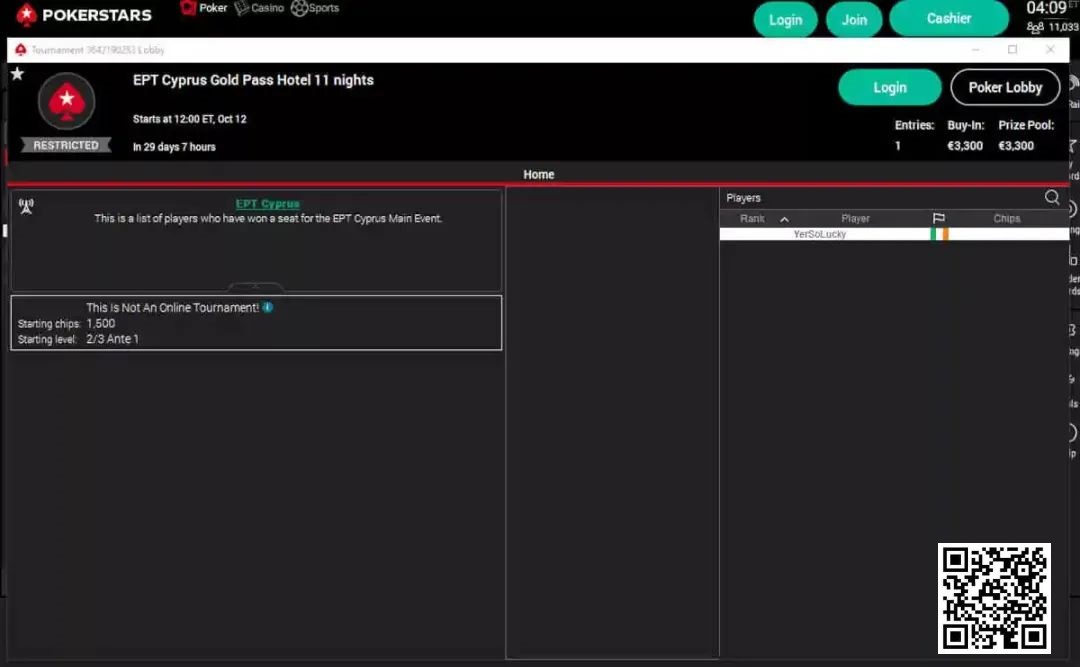Open player search magnifier icon
The height and width of the screenshot is (667, 1080).
[1052, 198]
